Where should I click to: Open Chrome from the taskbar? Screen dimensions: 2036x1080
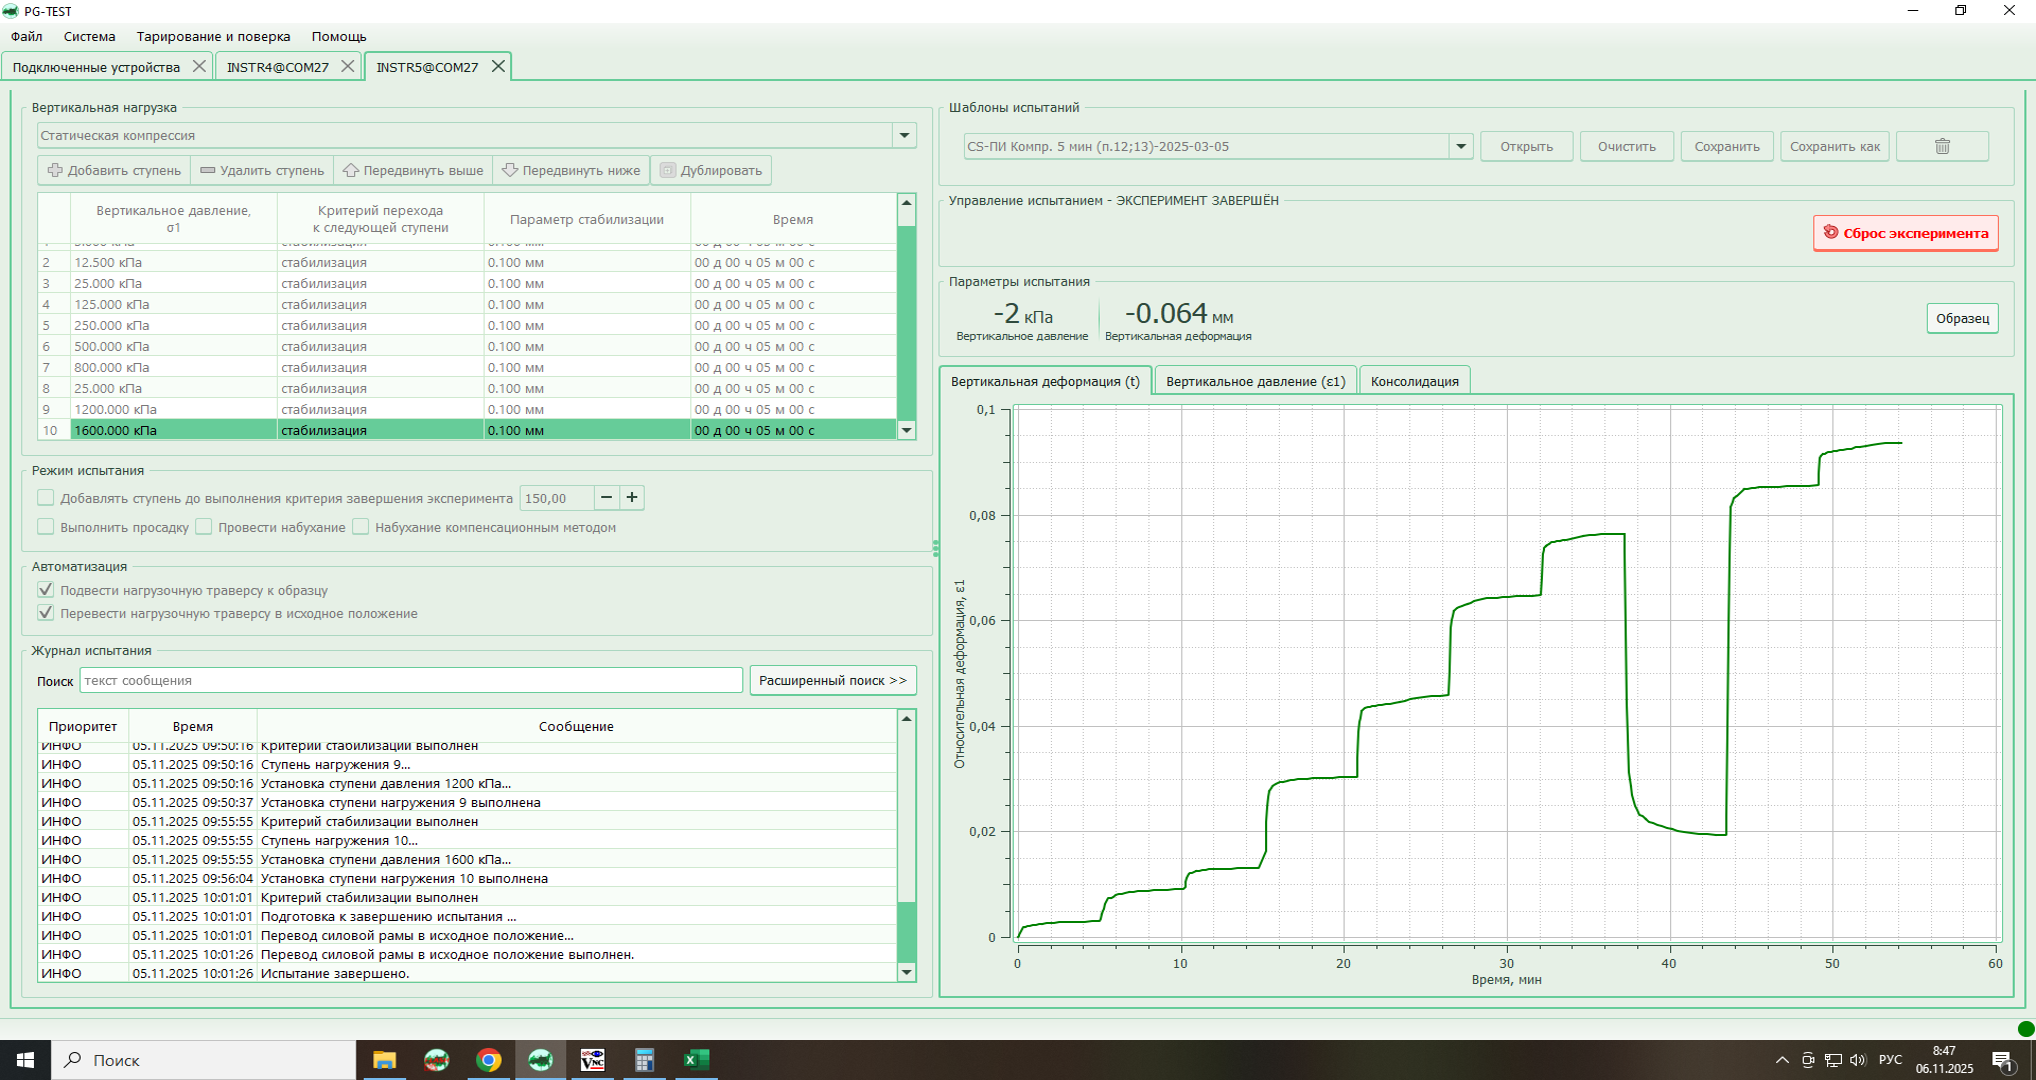[x=489, y=1060]
